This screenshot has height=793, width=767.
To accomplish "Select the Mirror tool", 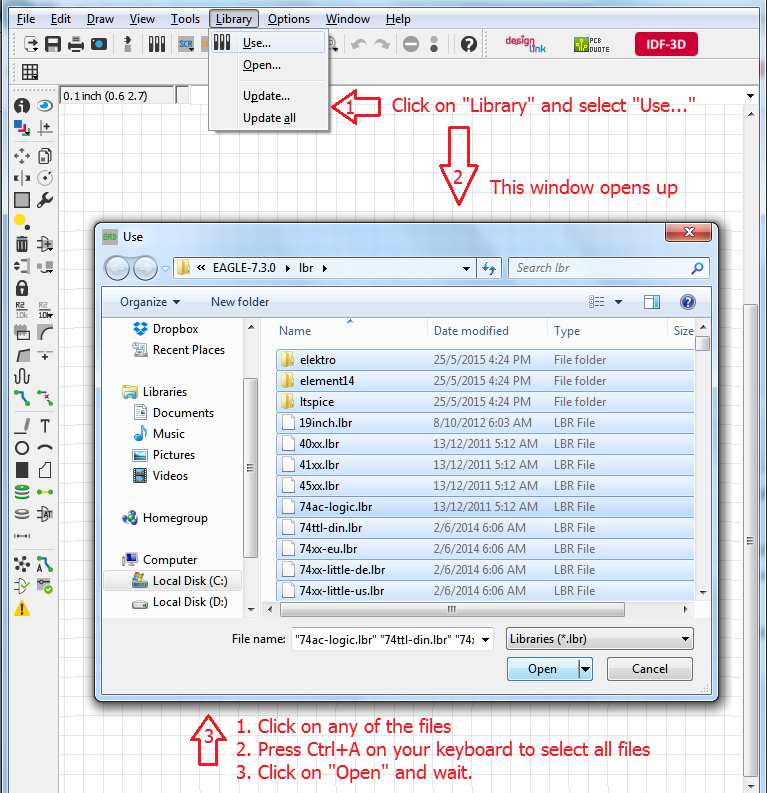I will pos(22,178).
